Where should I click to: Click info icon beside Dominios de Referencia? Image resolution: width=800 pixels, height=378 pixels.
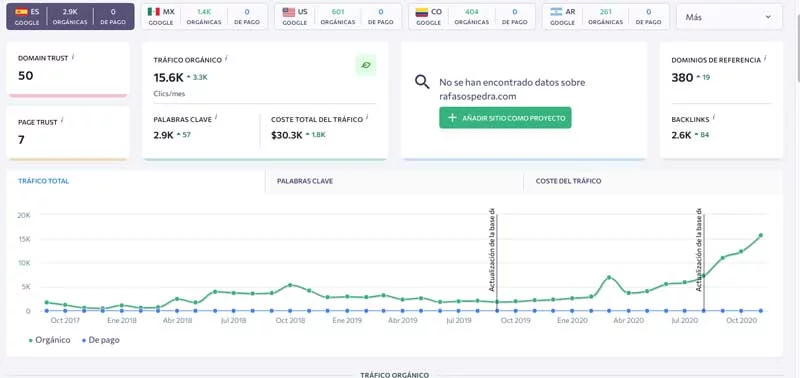point(765,58)
